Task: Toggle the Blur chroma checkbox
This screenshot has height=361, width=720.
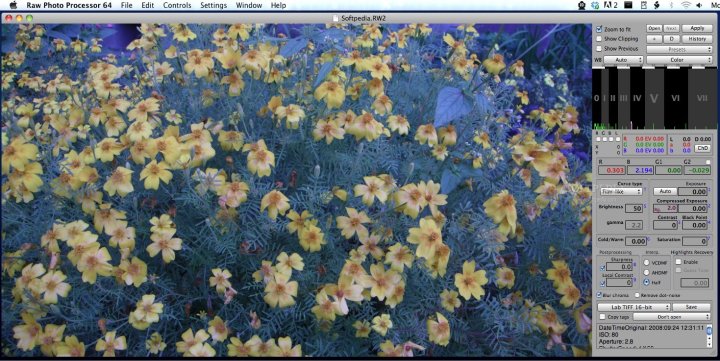Action: (x=599, y=295)
